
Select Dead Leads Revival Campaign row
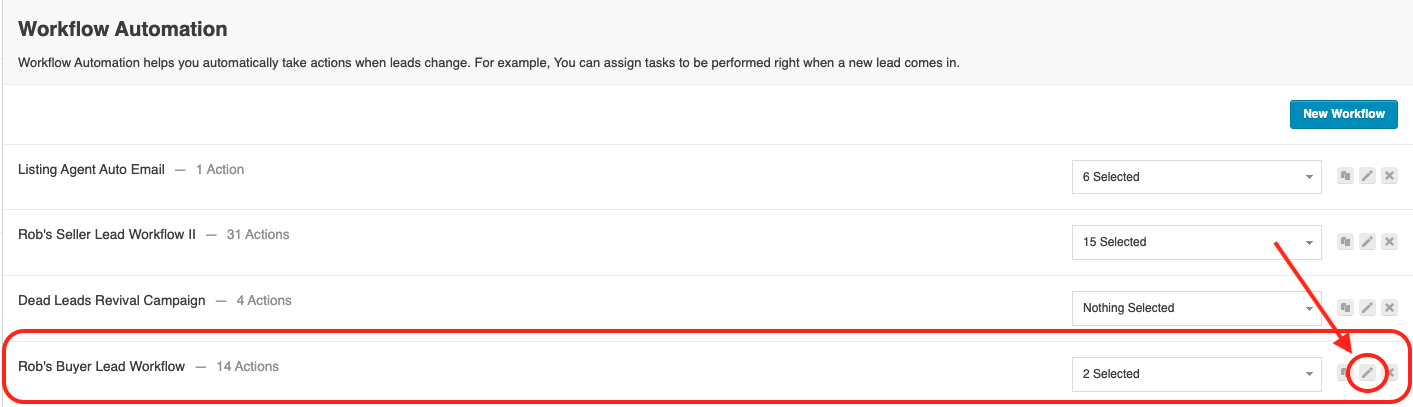pyautogui.click(x=707, y=308)
